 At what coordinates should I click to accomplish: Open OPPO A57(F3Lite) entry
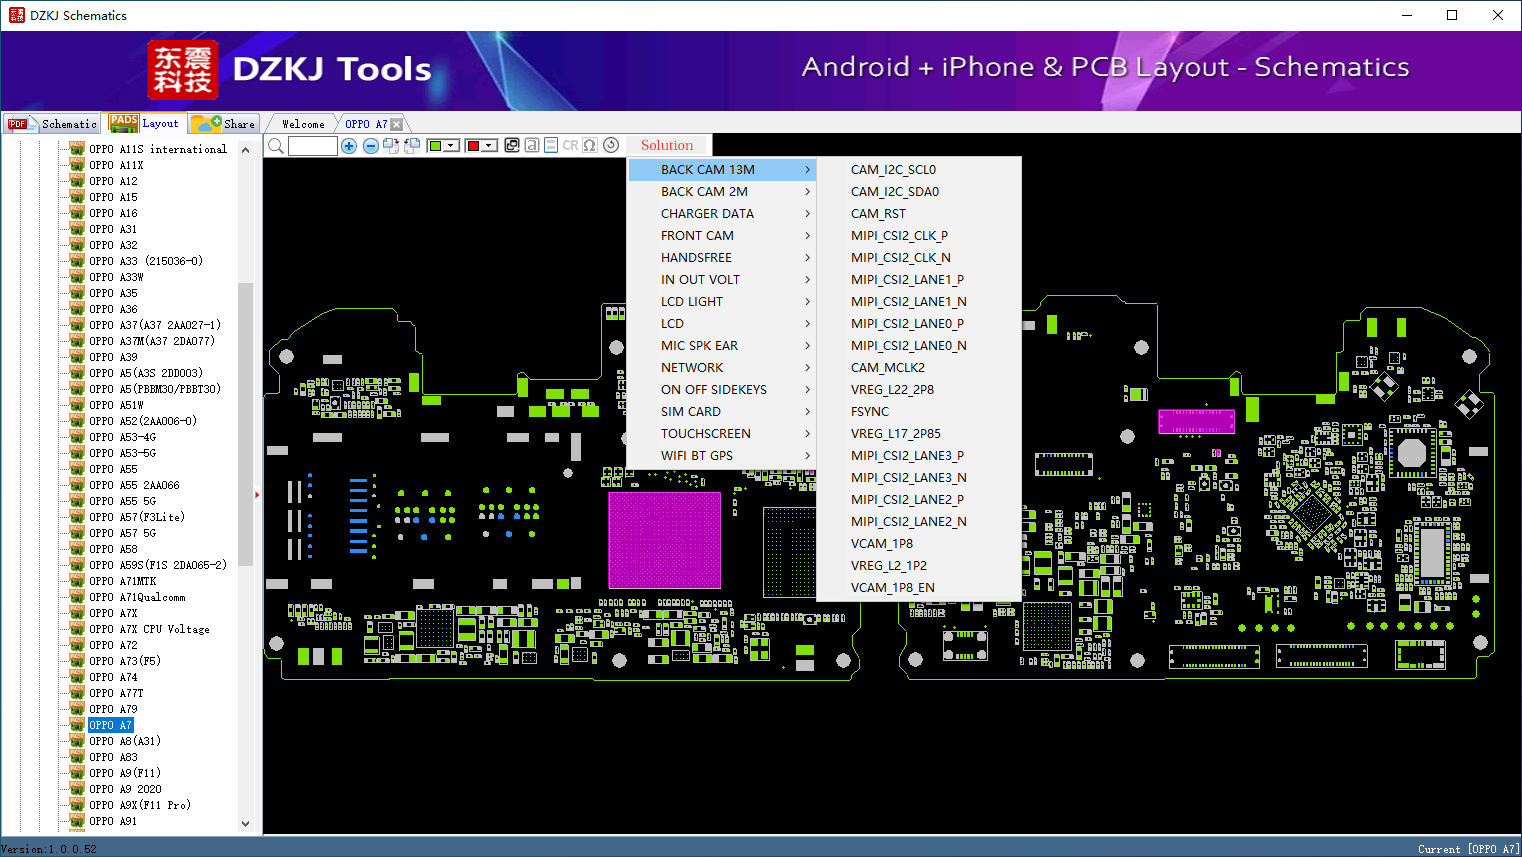coord(137,517)
